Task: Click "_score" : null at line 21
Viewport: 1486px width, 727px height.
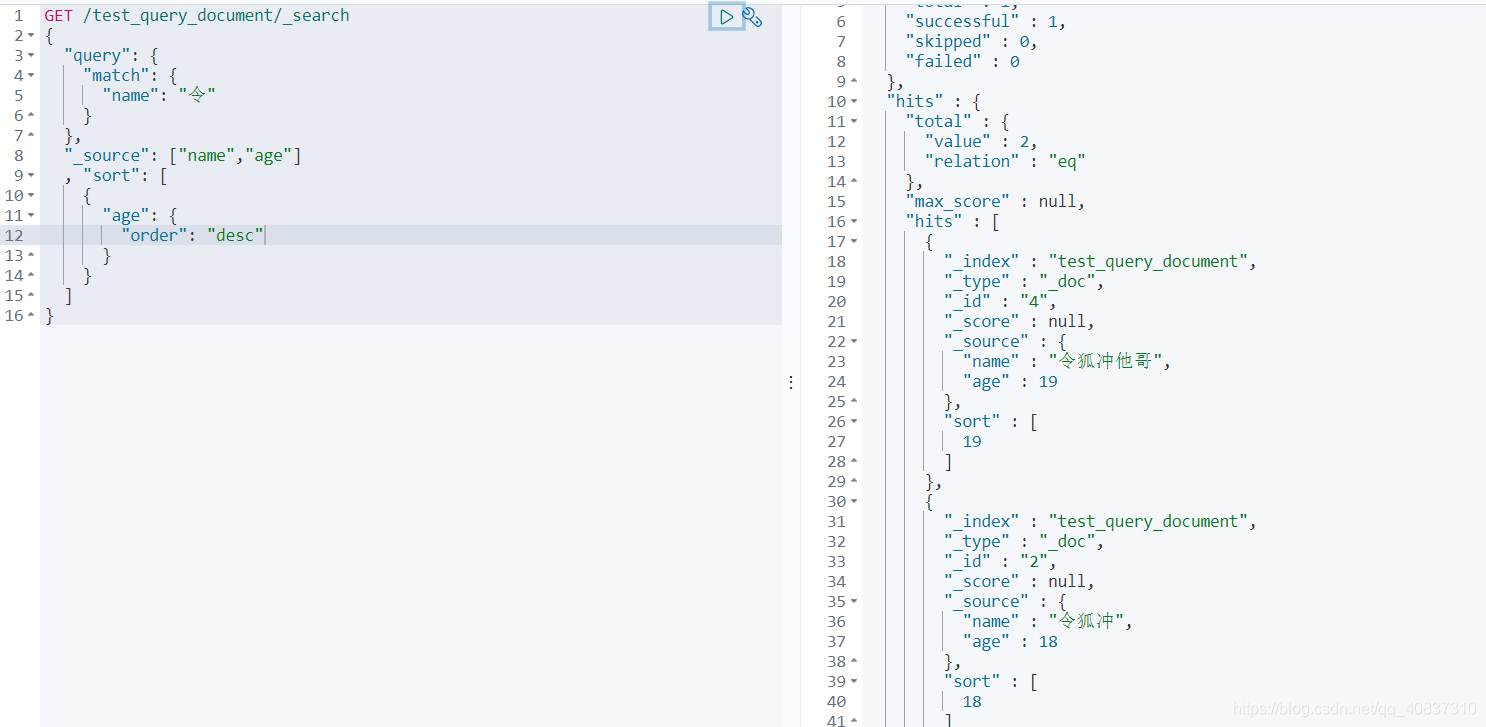Action: (1019, 321)
